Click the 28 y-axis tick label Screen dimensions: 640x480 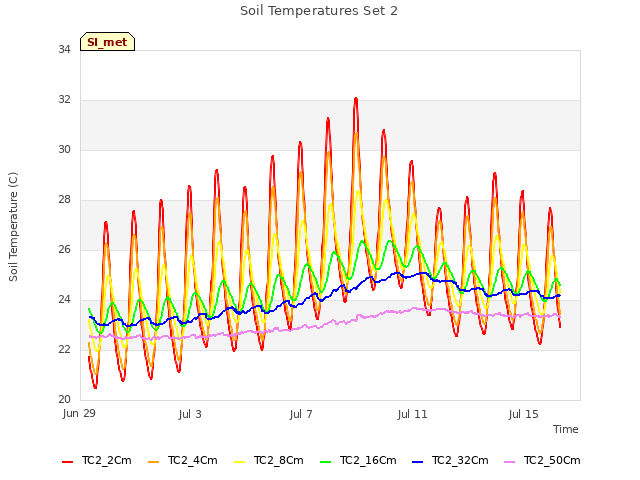(64, 200)
